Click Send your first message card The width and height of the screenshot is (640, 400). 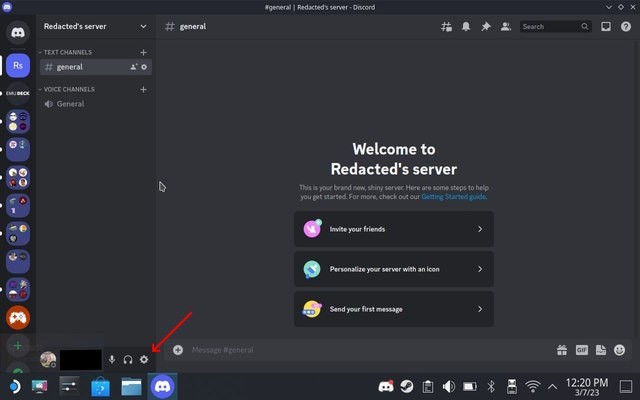394,309
